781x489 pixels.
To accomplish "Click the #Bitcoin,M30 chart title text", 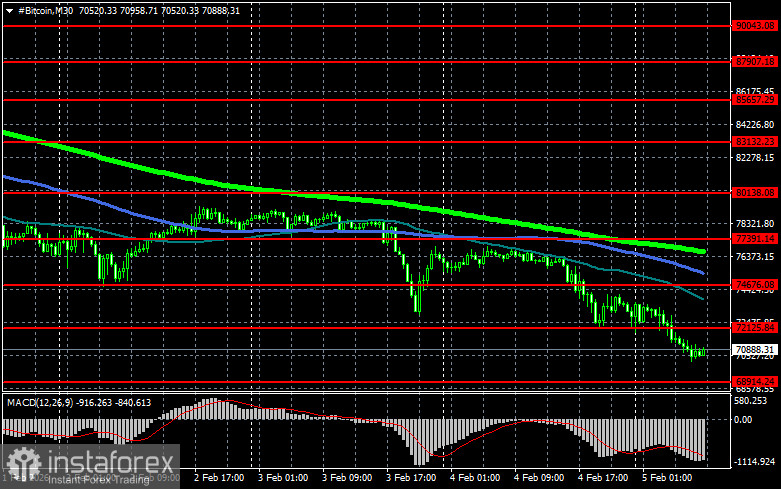I will point(46,9).
